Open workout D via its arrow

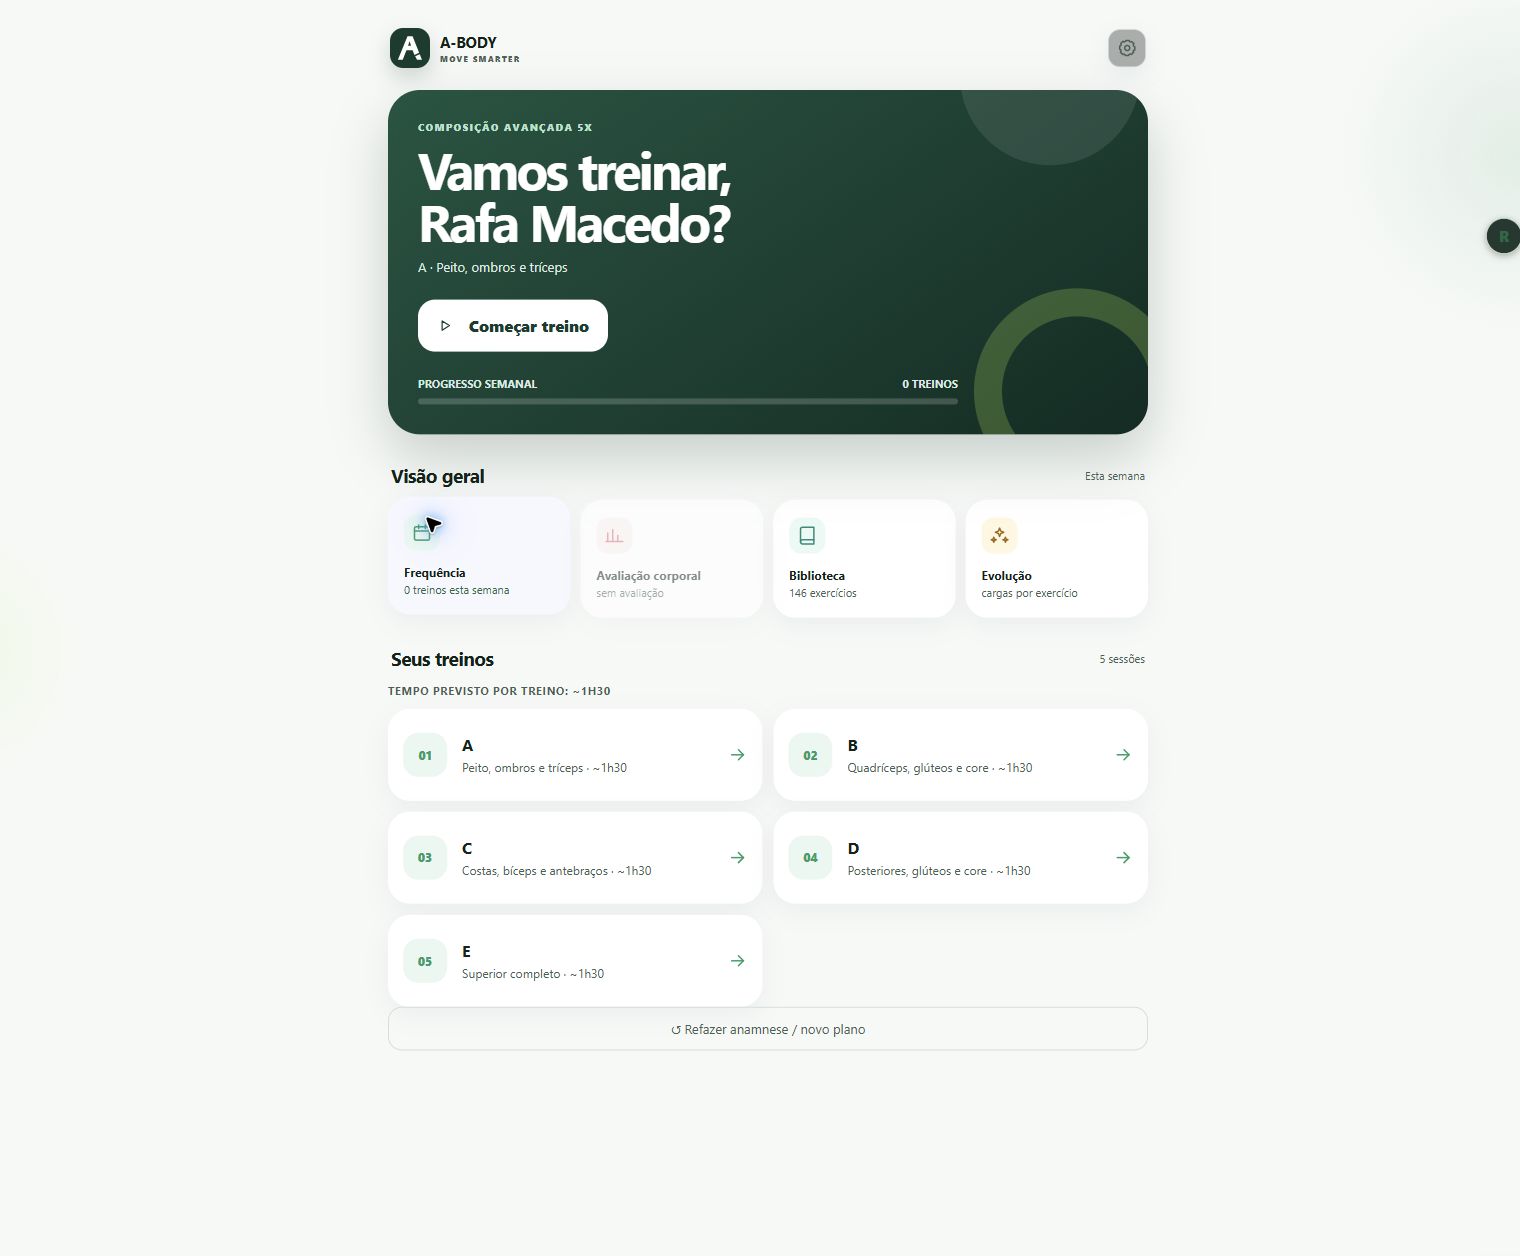(1123, 858)
